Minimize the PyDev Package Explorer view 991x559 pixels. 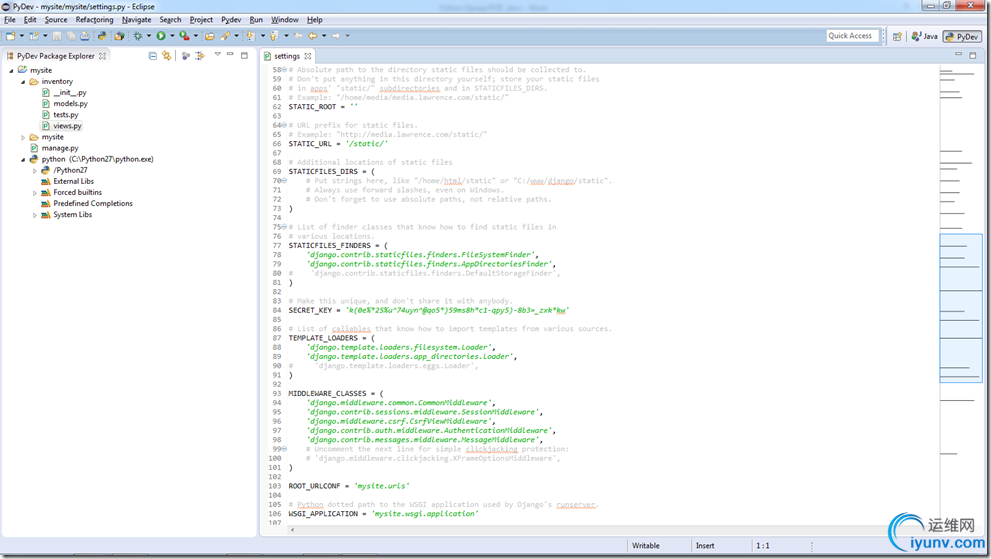[x=230, y=54]
